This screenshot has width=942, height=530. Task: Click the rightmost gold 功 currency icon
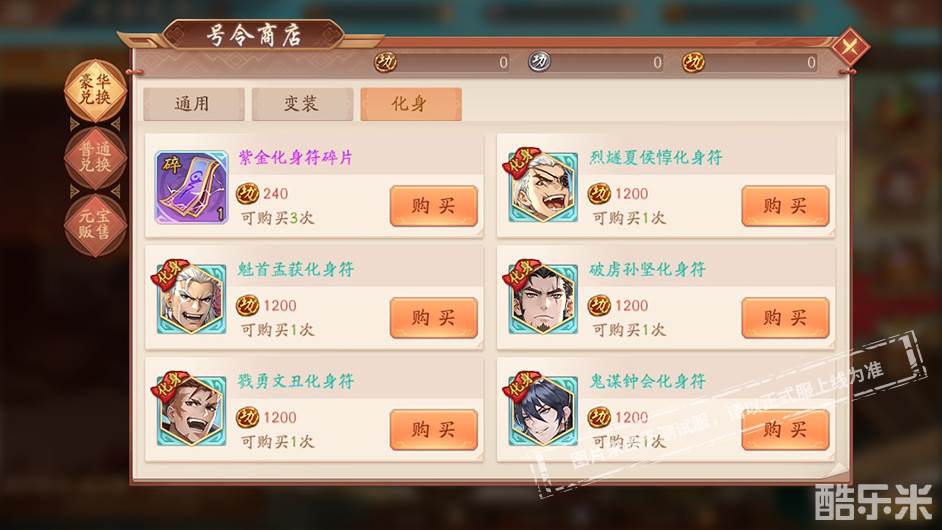693,61
